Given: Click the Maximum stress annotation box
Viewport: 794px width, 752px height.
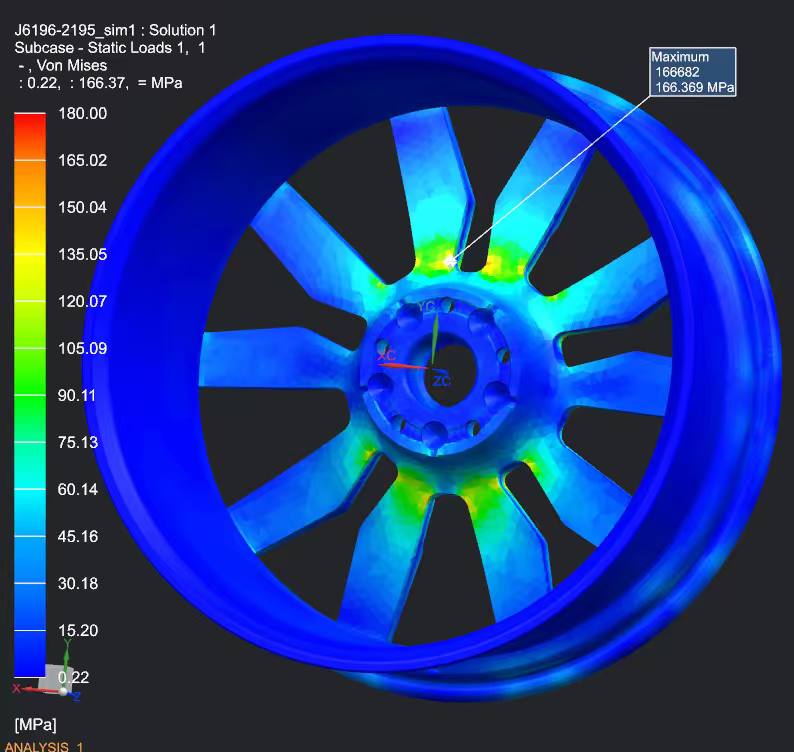Looking at the screenshot, I should 692,72.
